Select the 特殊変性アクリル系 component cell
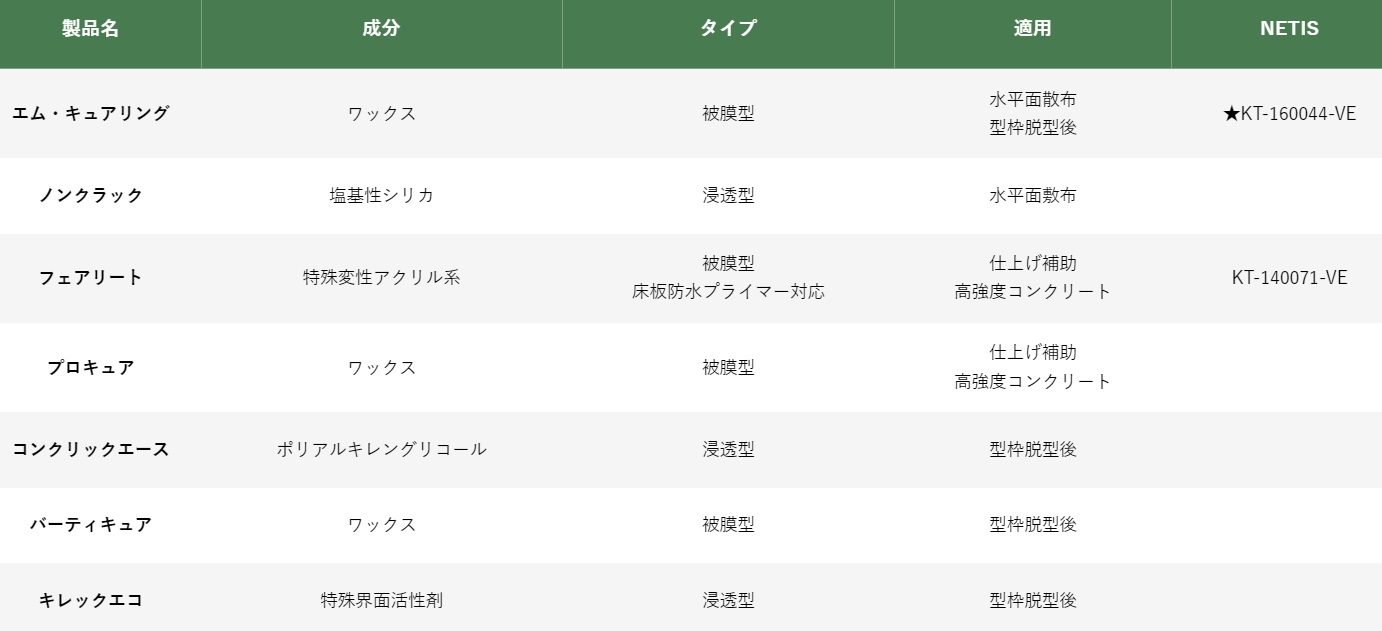Screen dimensions: 1382x631 coord(381,277)
